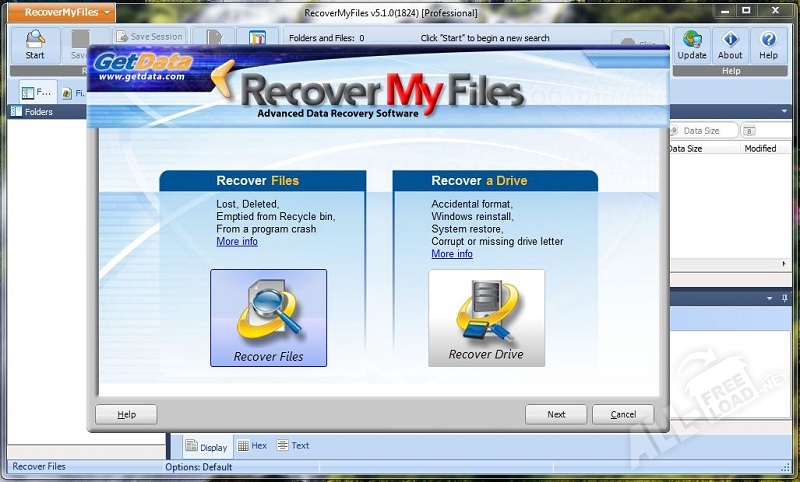Switch to the Hex view tab
Screen dimensions: 800x482
[252, 446]
